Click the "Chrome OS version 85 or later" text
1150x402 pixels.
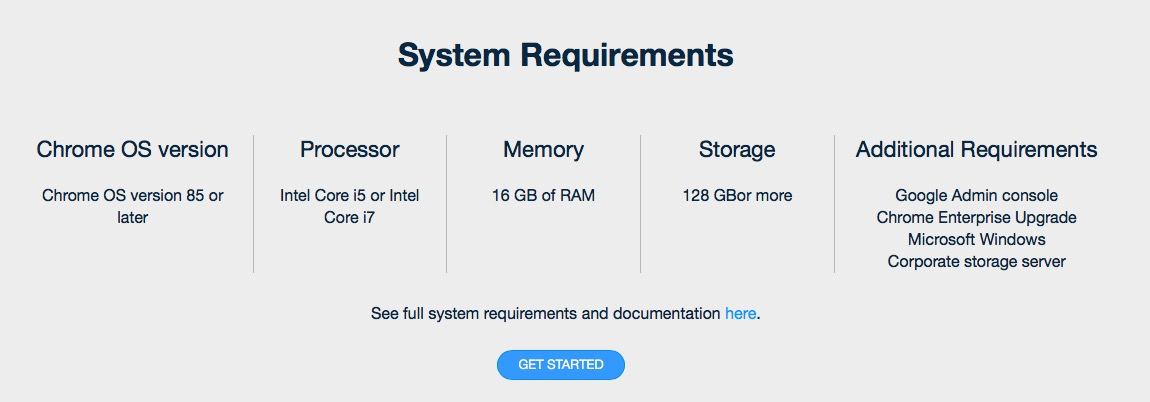133,206
